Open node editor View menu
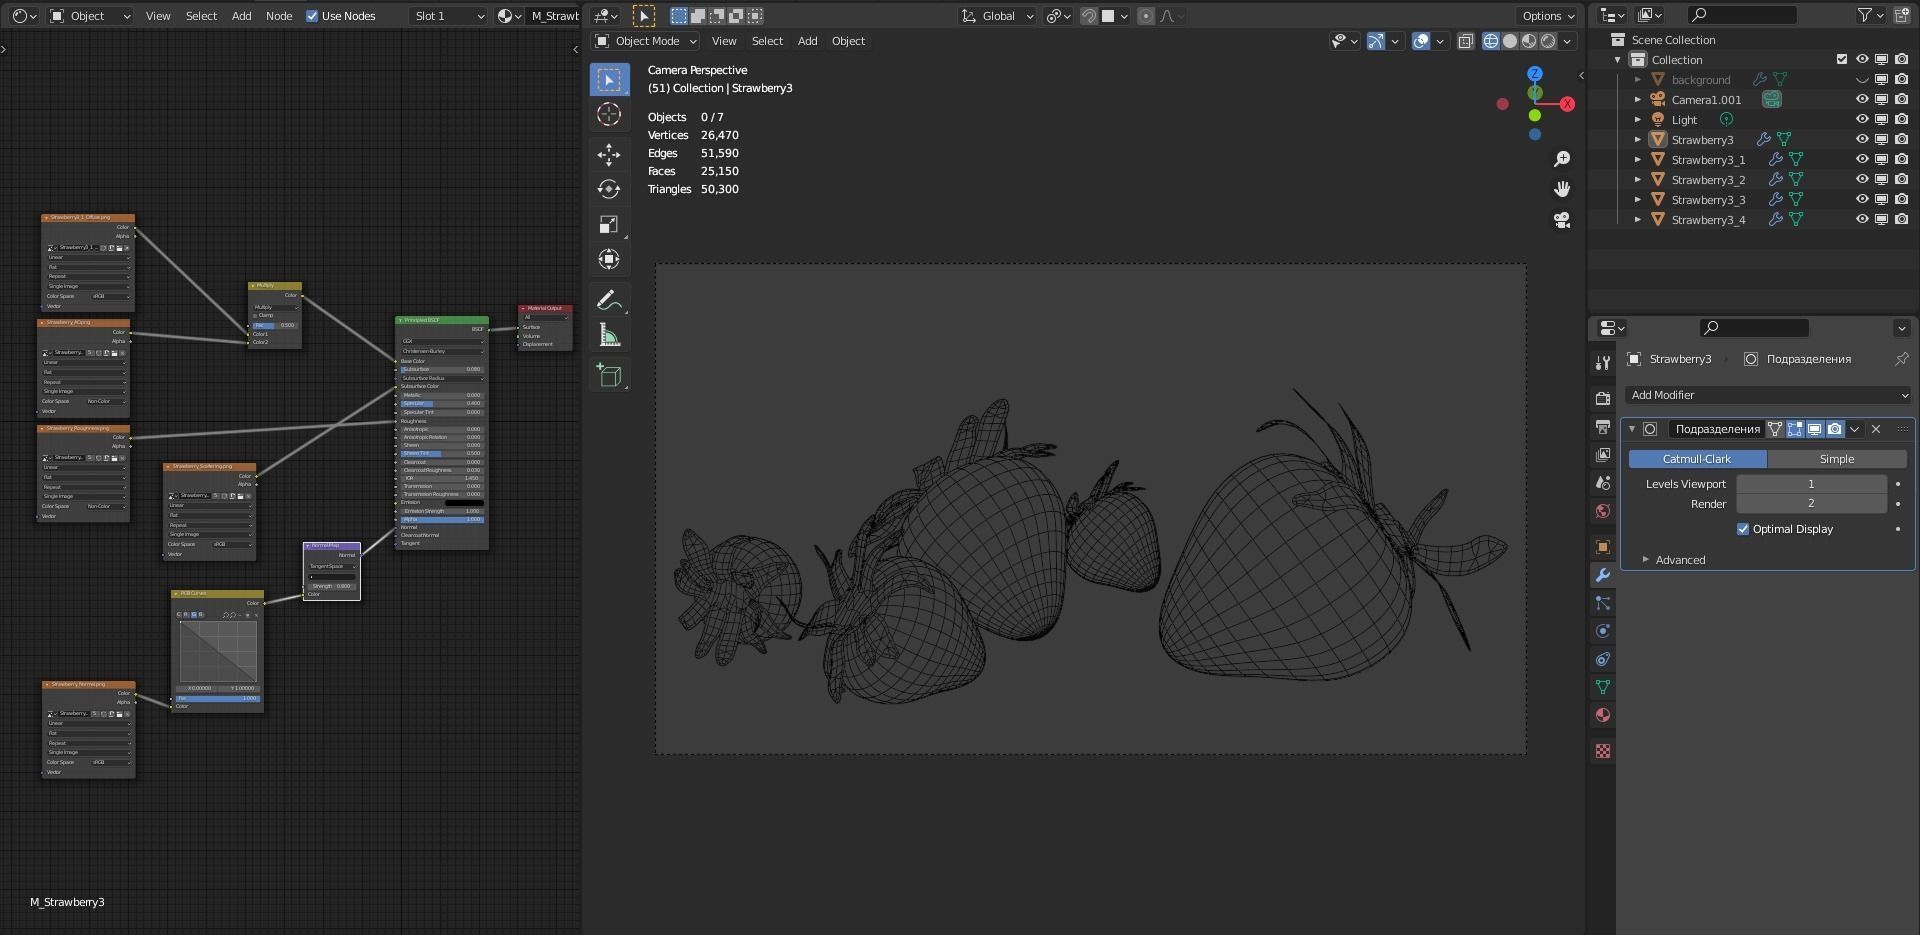 click(158, 16)
